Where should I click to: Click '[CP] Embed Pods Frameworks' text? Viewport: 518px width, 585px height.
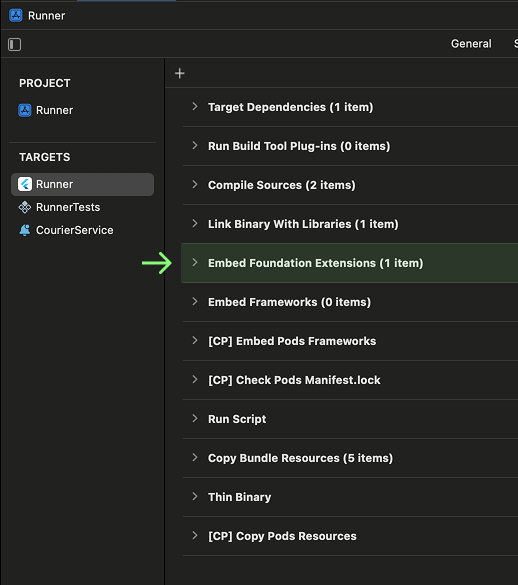point(292,341)
